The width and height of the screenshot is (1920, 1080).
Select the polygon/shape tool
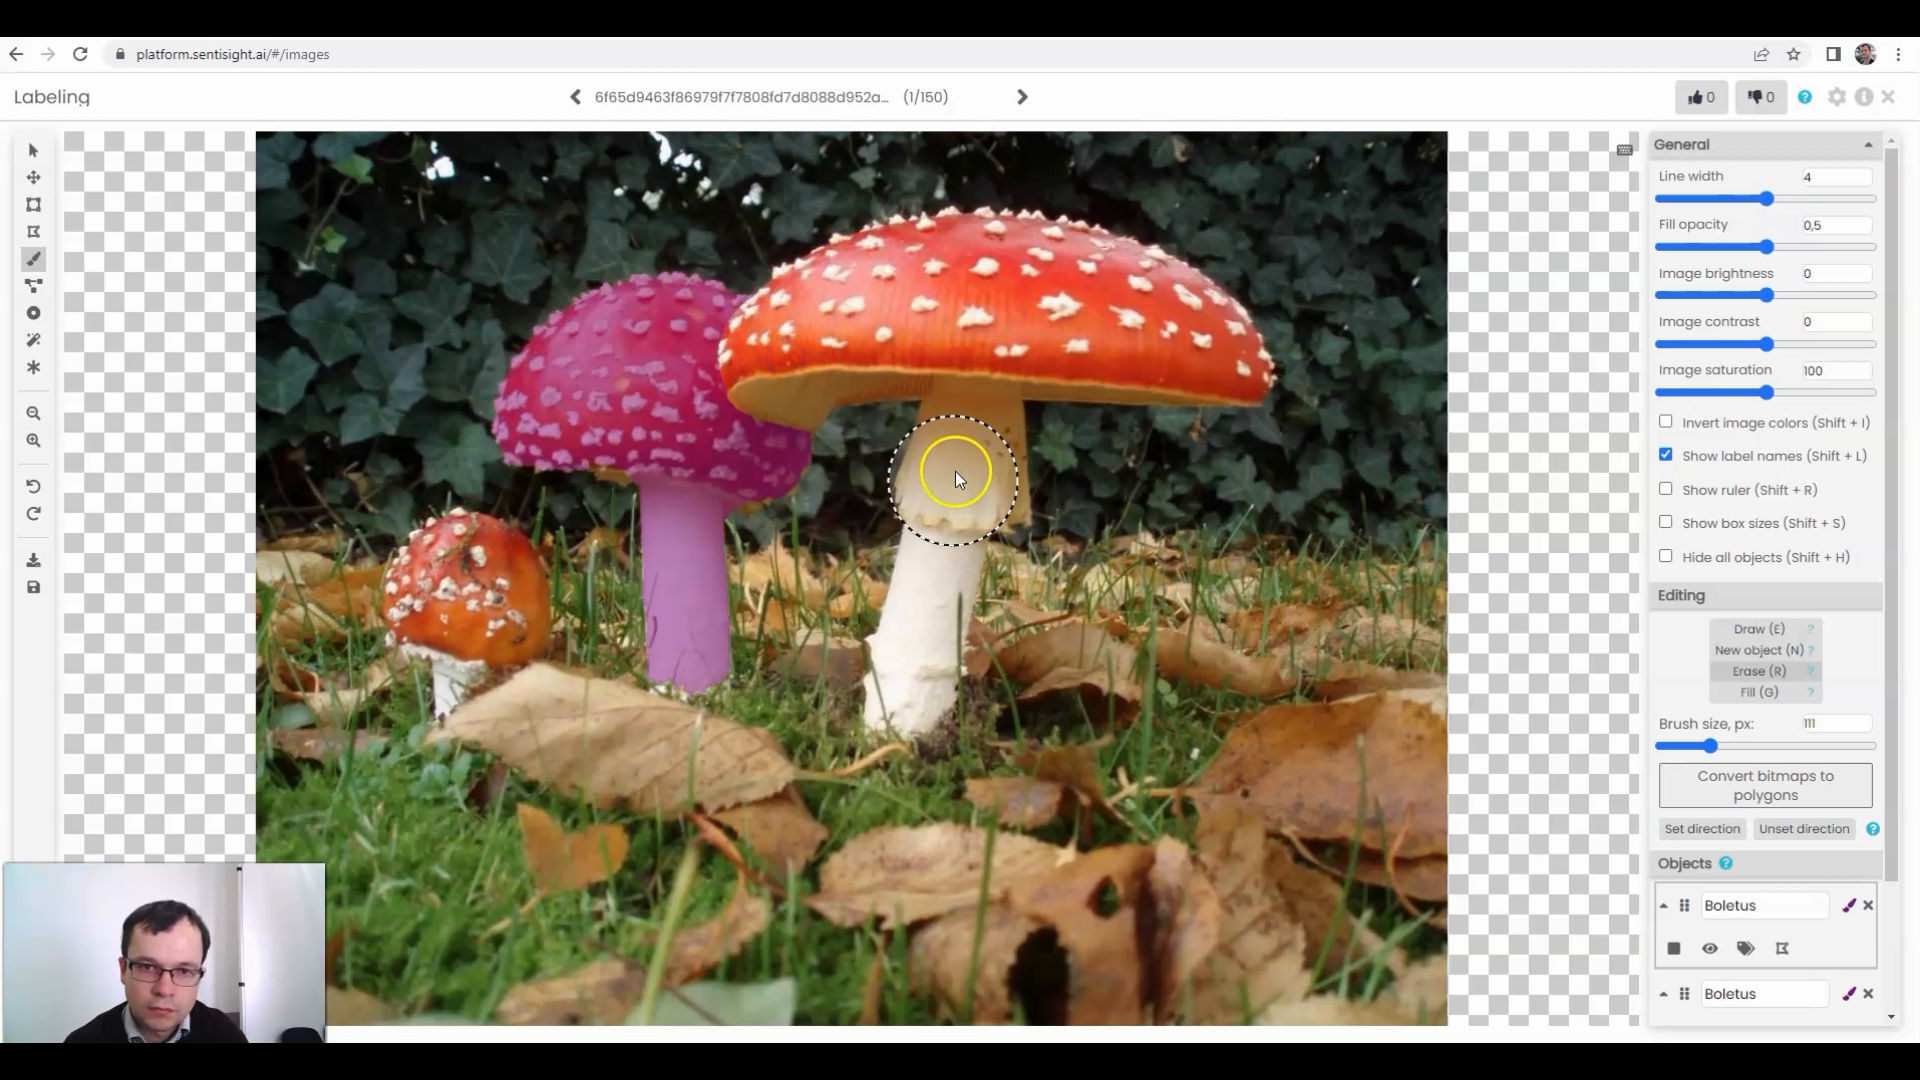click(x=33, y=232)
